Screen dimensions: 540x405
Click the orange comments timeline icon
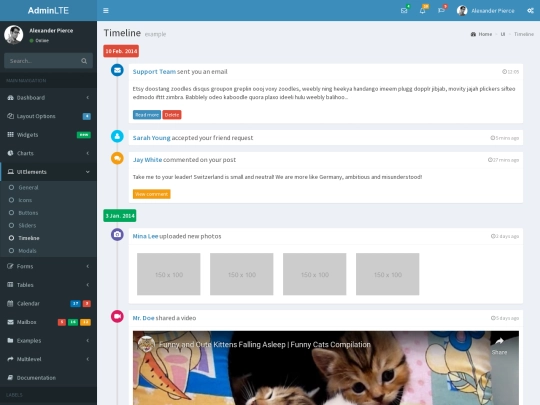point(117,158)
